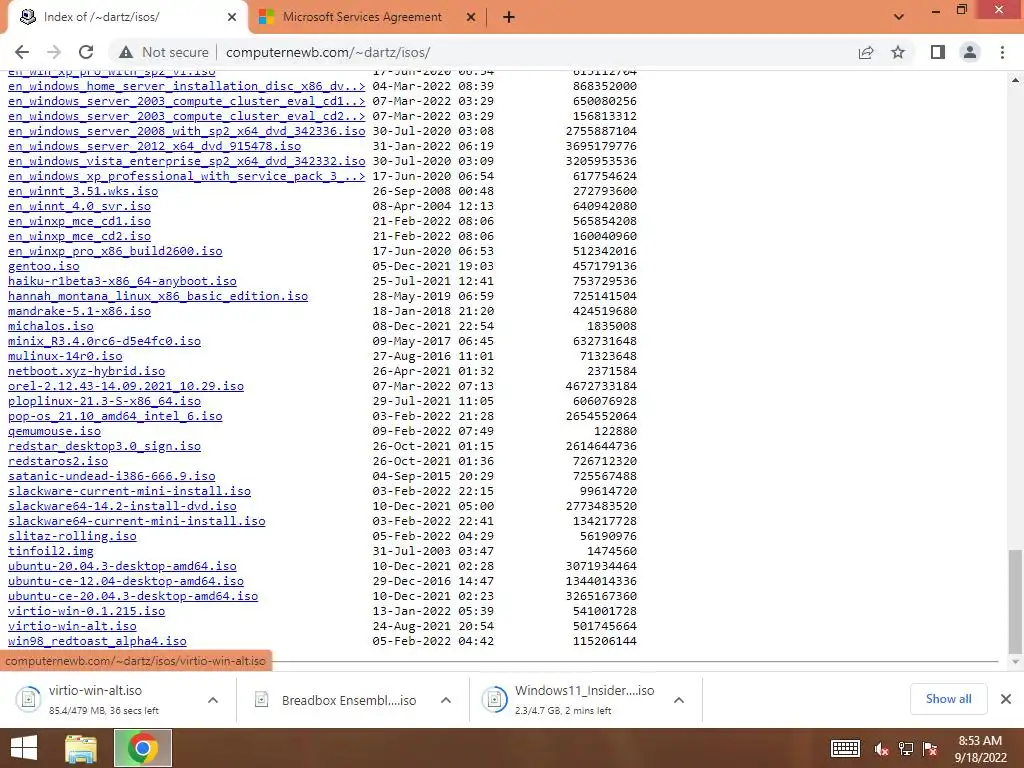Click en_winxp_pro_x86_build2600.iso link

pyautogui.click(x=115, y=251)
